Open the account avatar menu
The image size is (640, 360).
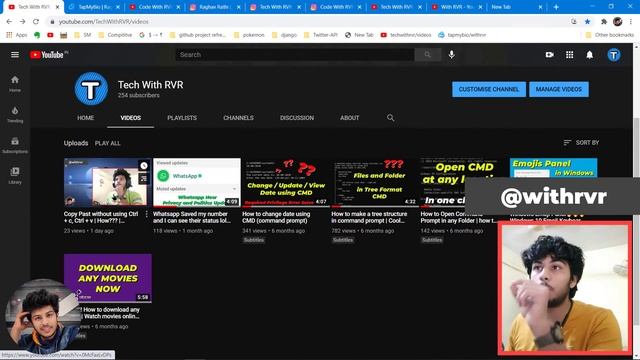point(613,55)
